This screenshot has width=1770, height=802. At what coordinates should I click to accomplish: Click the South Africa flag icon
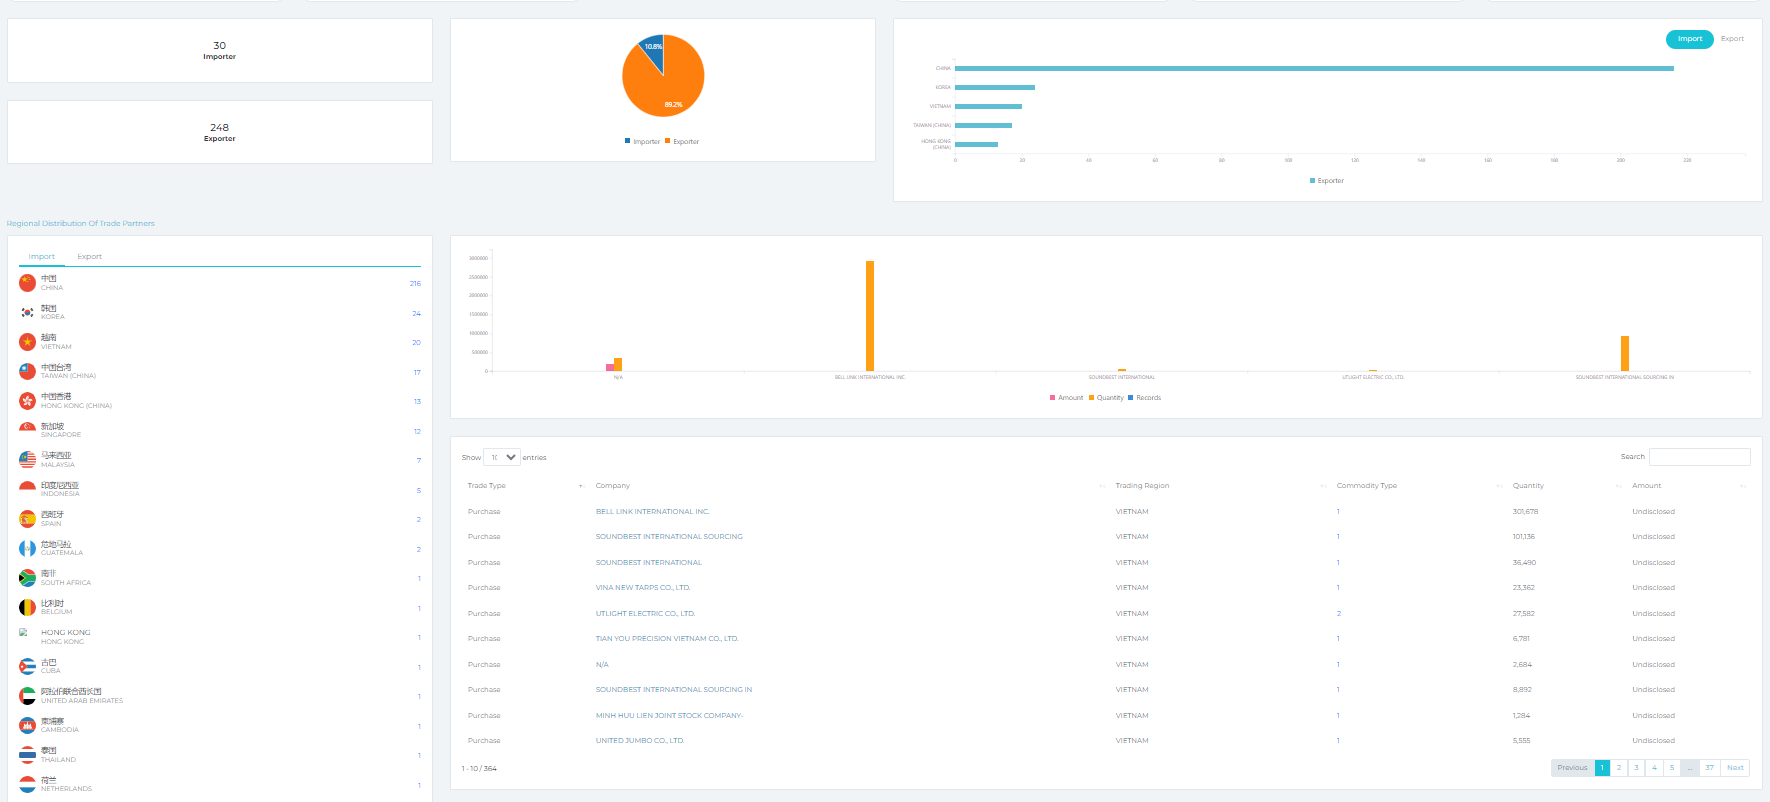27,578
